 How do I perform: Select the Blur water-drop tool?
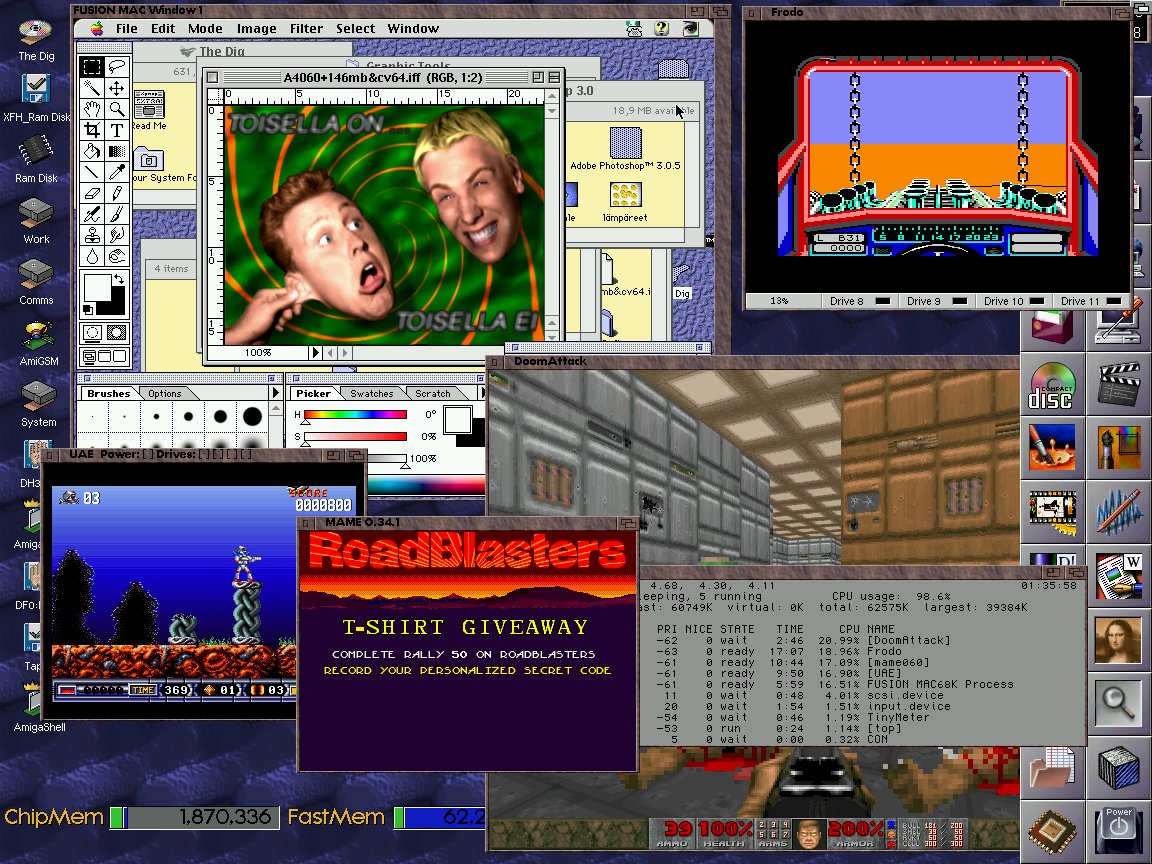(x=92, y=257)
